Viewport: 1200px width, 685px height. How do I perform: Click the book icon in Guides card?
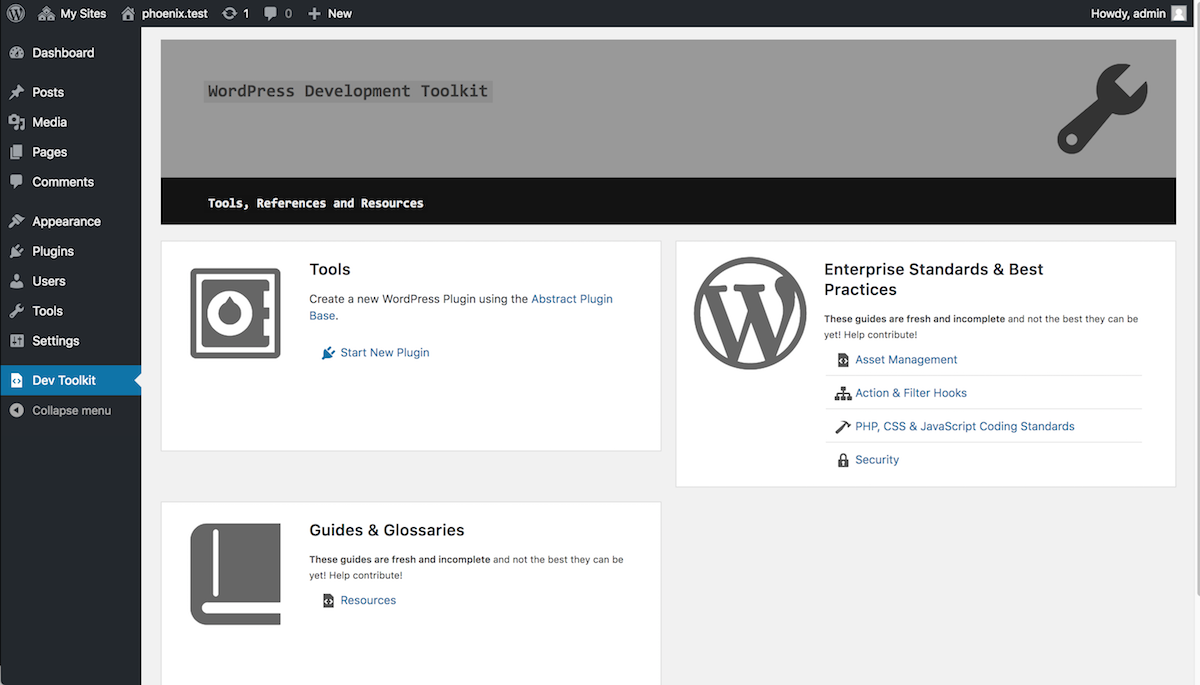click(x=235, y=574)
